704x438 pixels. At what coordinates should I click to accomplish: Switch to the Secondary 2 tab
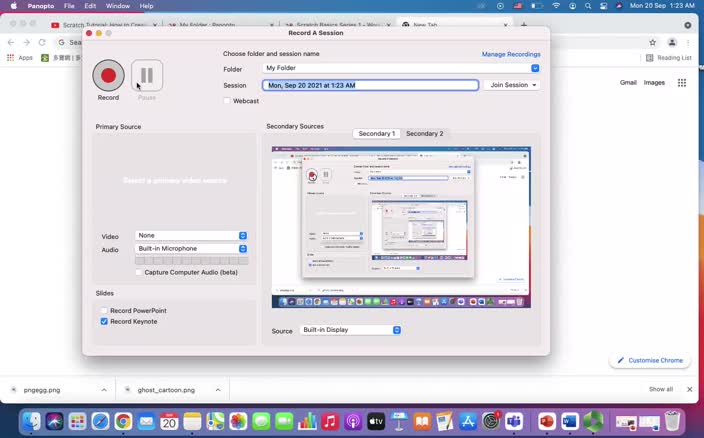(x=424, y=133)
